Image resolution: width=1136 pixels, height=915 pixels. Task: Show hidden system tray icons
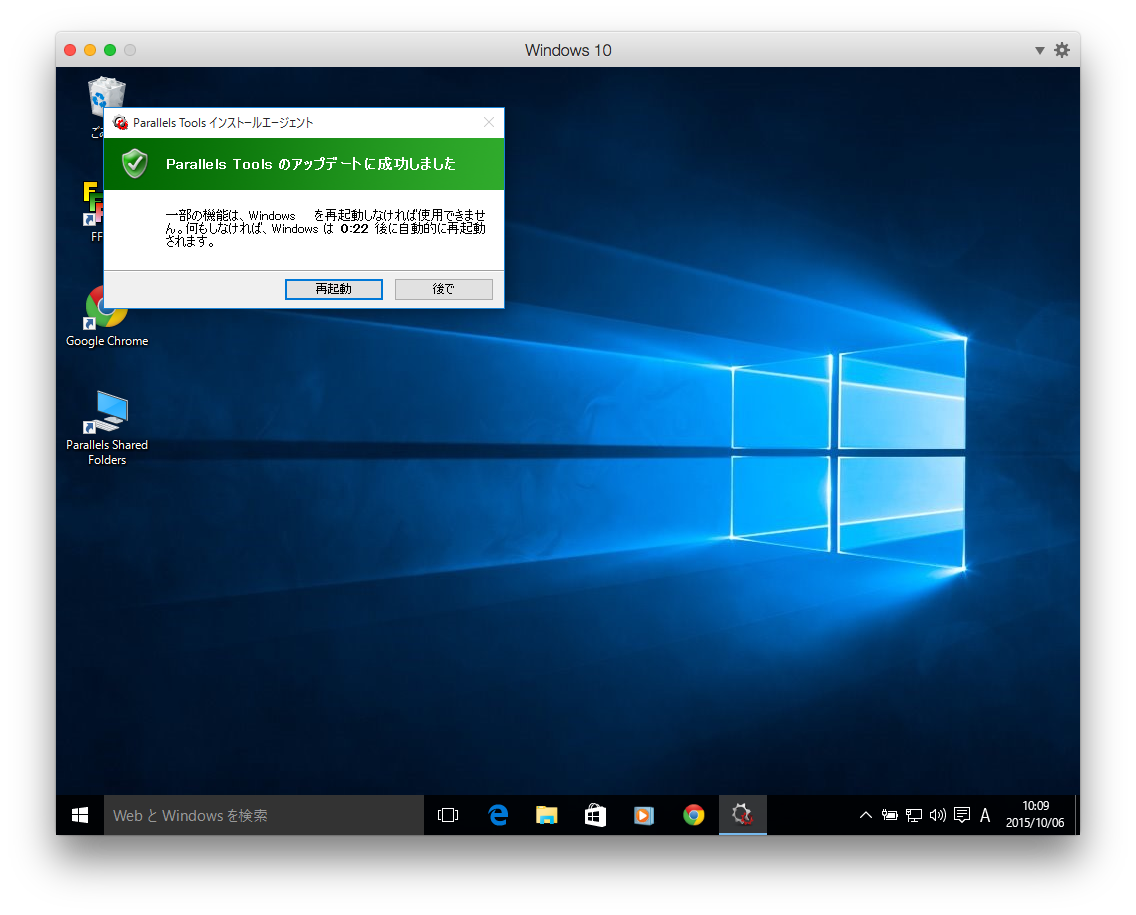865,815
